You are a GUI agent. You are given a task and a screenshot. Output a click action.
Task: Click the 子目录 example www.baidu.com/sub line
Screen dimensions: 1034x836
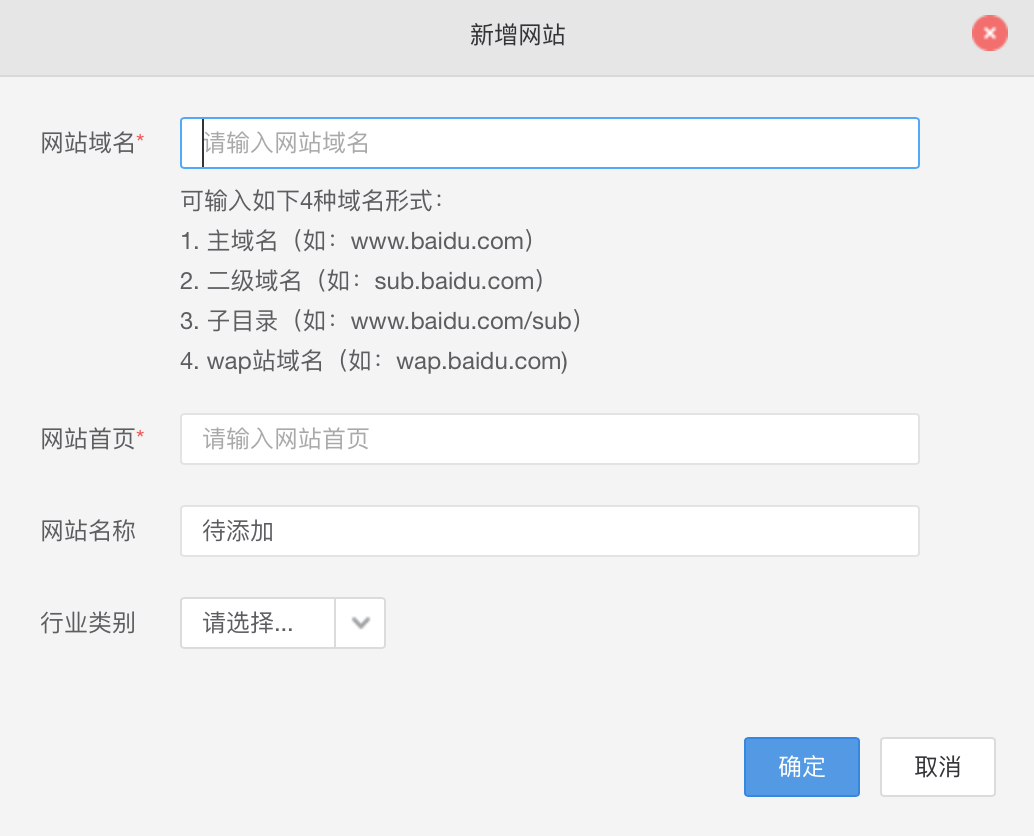382,321
